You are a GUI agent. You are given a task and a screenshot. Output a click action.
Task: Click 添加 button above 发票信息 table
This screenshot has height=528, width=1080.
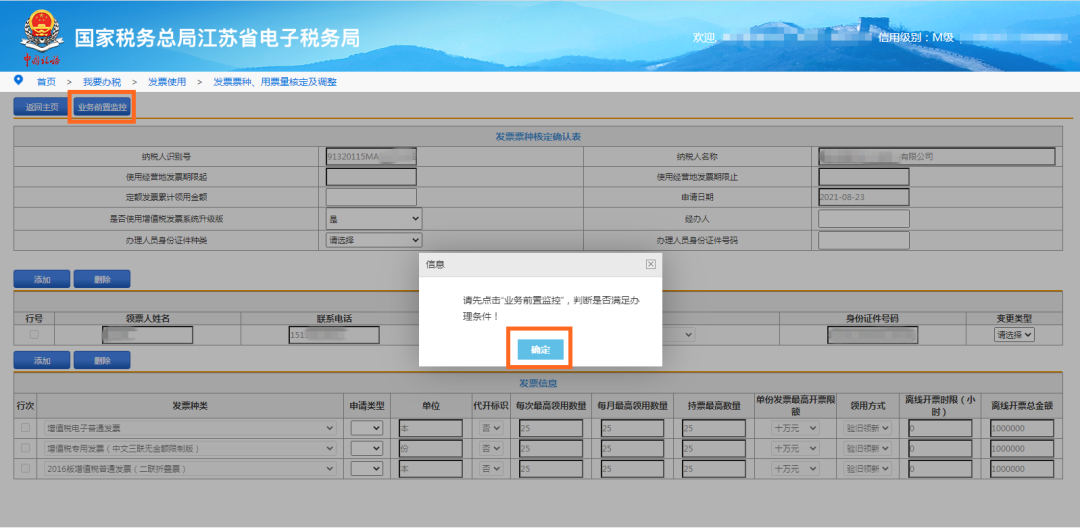coord(41,360)
